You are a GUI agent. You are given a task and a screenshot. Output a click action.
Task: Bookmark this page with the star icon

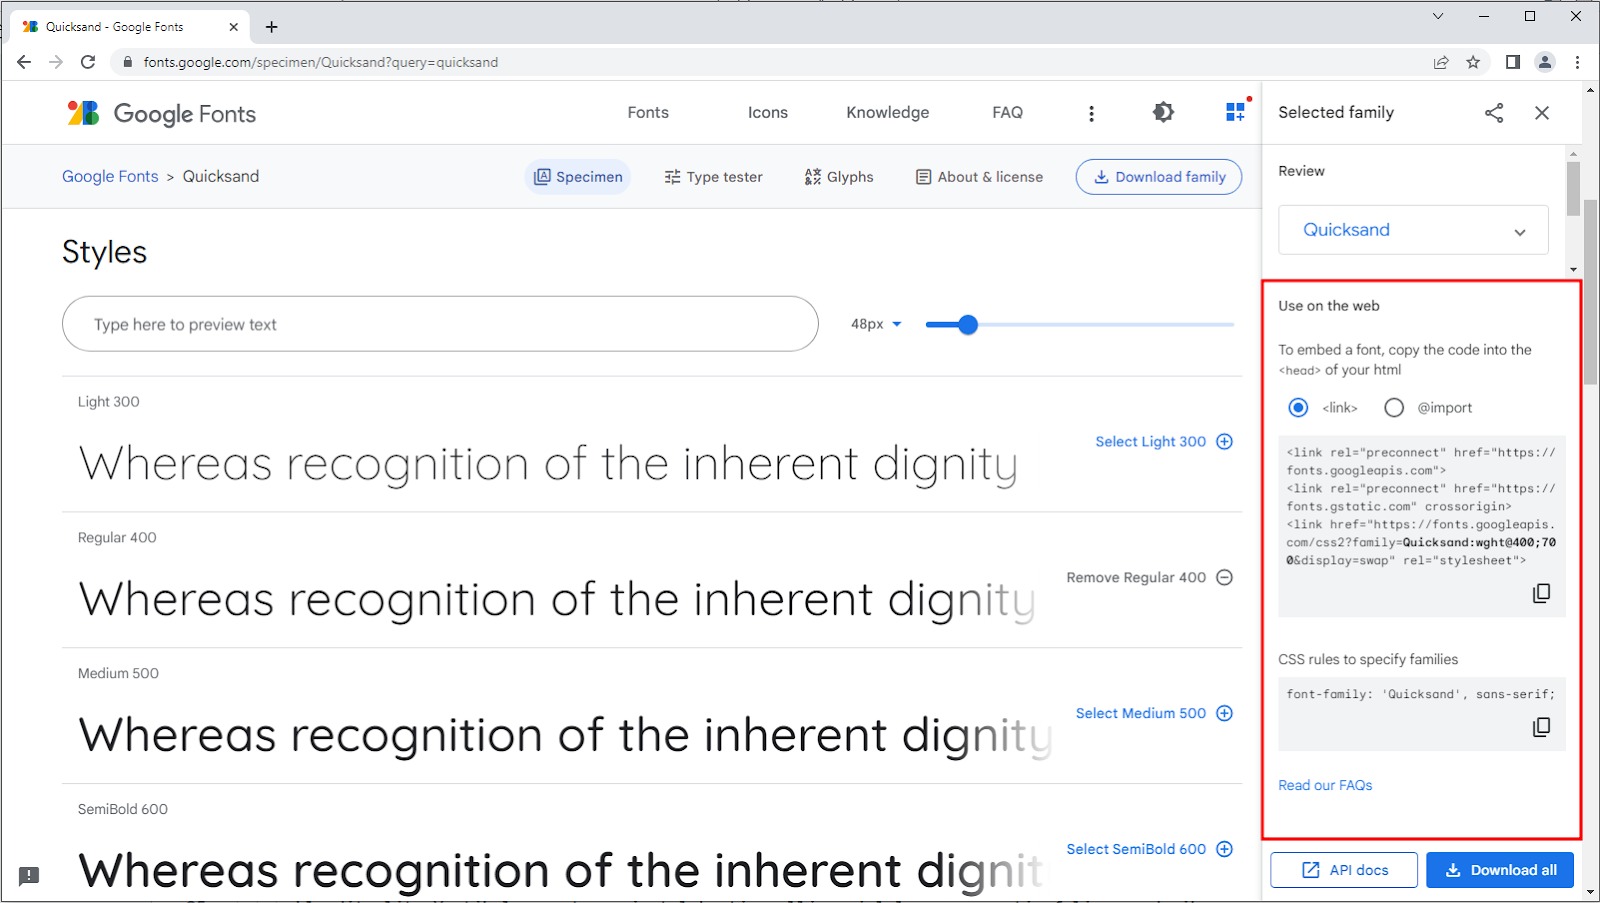1473,62
